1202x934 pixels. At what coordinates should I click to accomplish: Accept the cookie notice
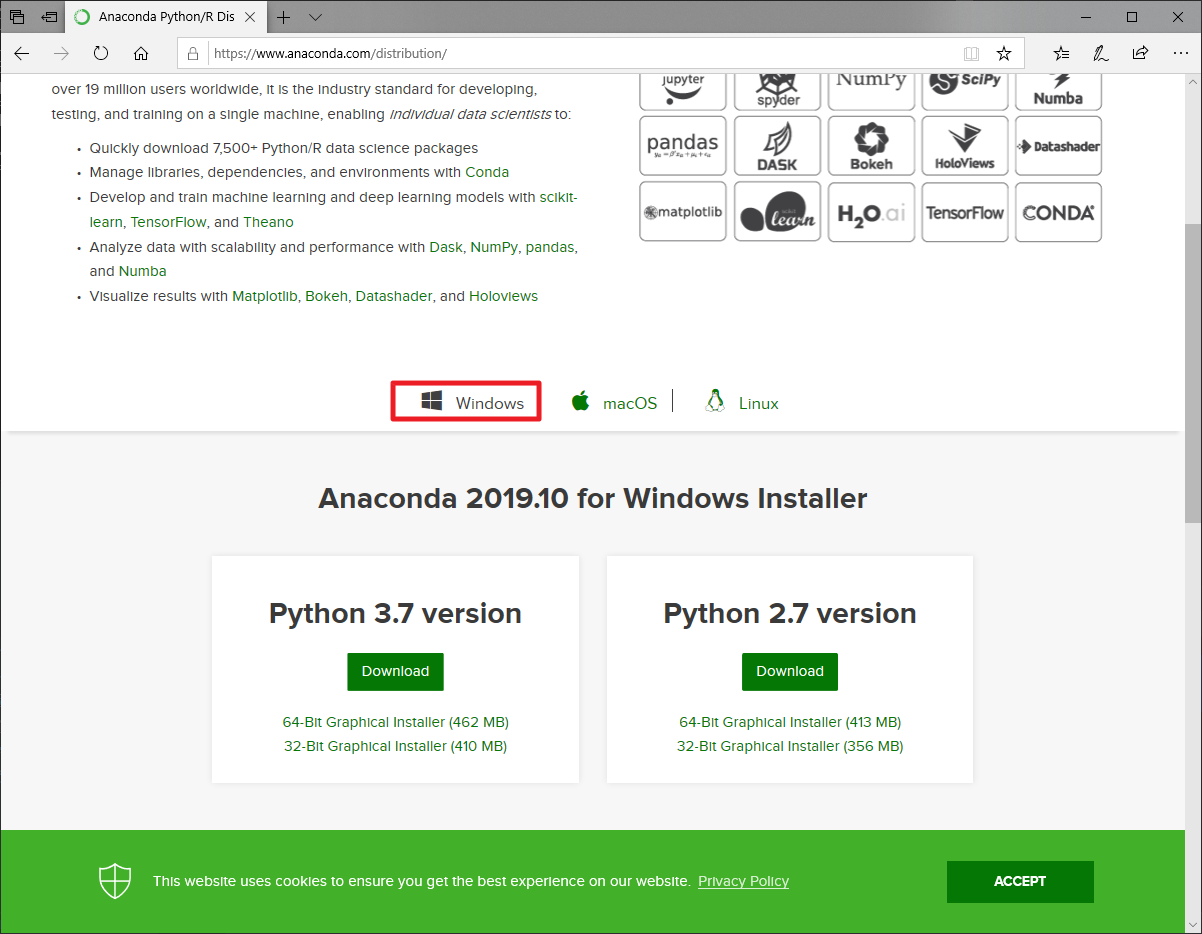point(1020,881)
